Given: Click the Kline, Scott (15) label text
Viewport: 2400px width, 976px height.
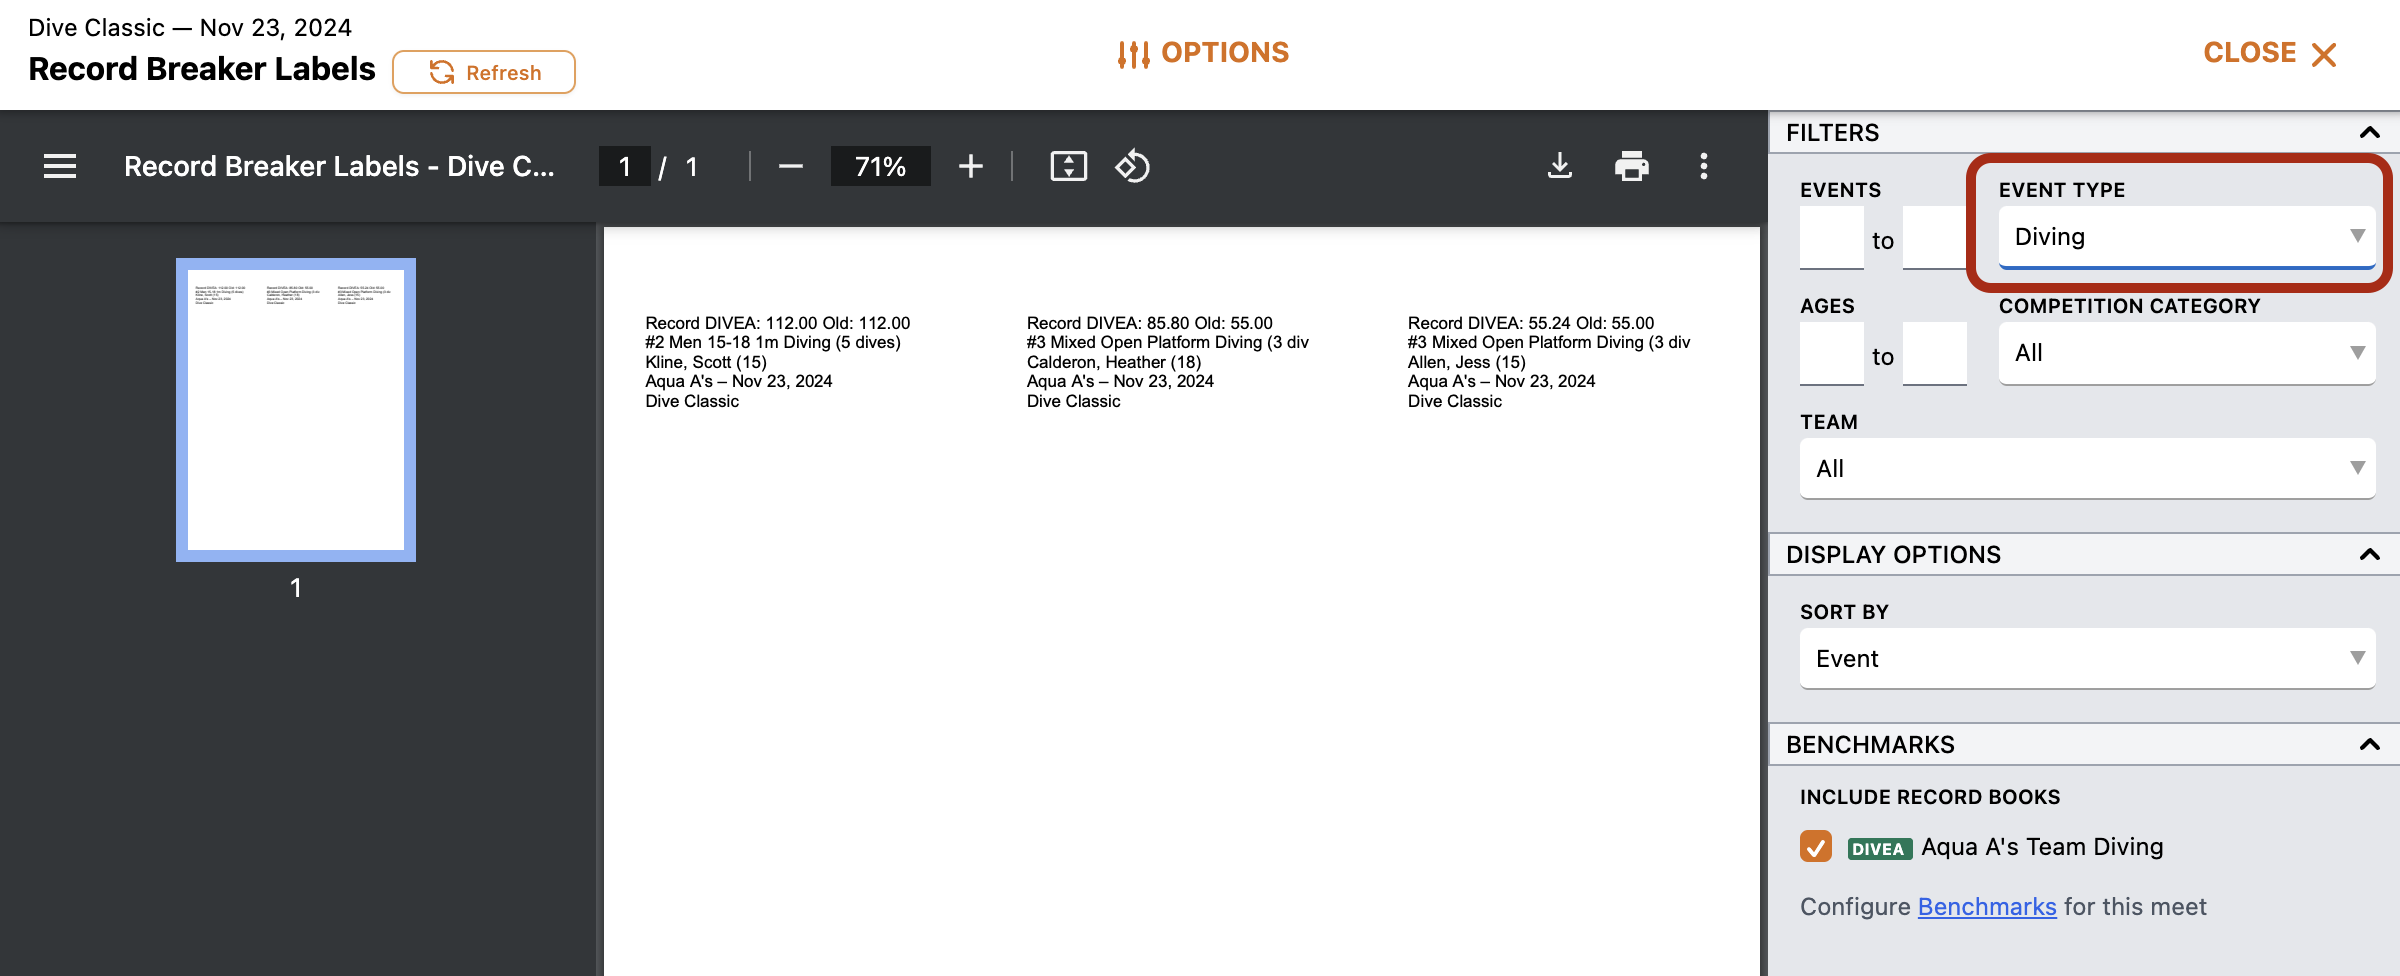Looking at the screenshot, I should click(706, 362).
